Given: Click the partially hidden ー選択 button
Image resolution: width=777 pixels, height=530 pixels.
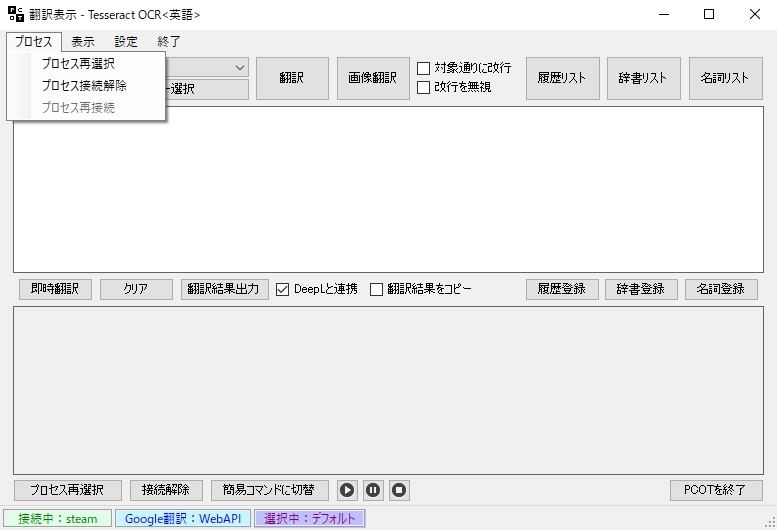Looking at the screenshot, I should coord(207,89).
